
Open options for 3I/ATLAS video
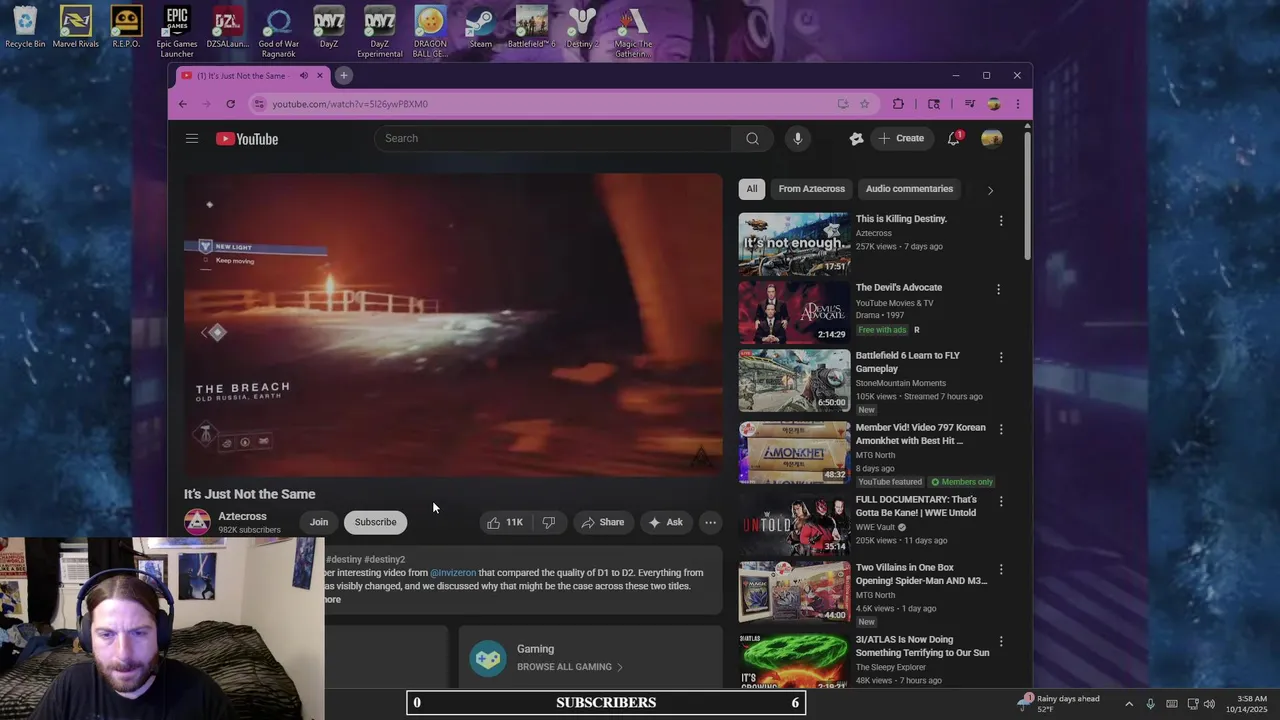coord(1000,641)
